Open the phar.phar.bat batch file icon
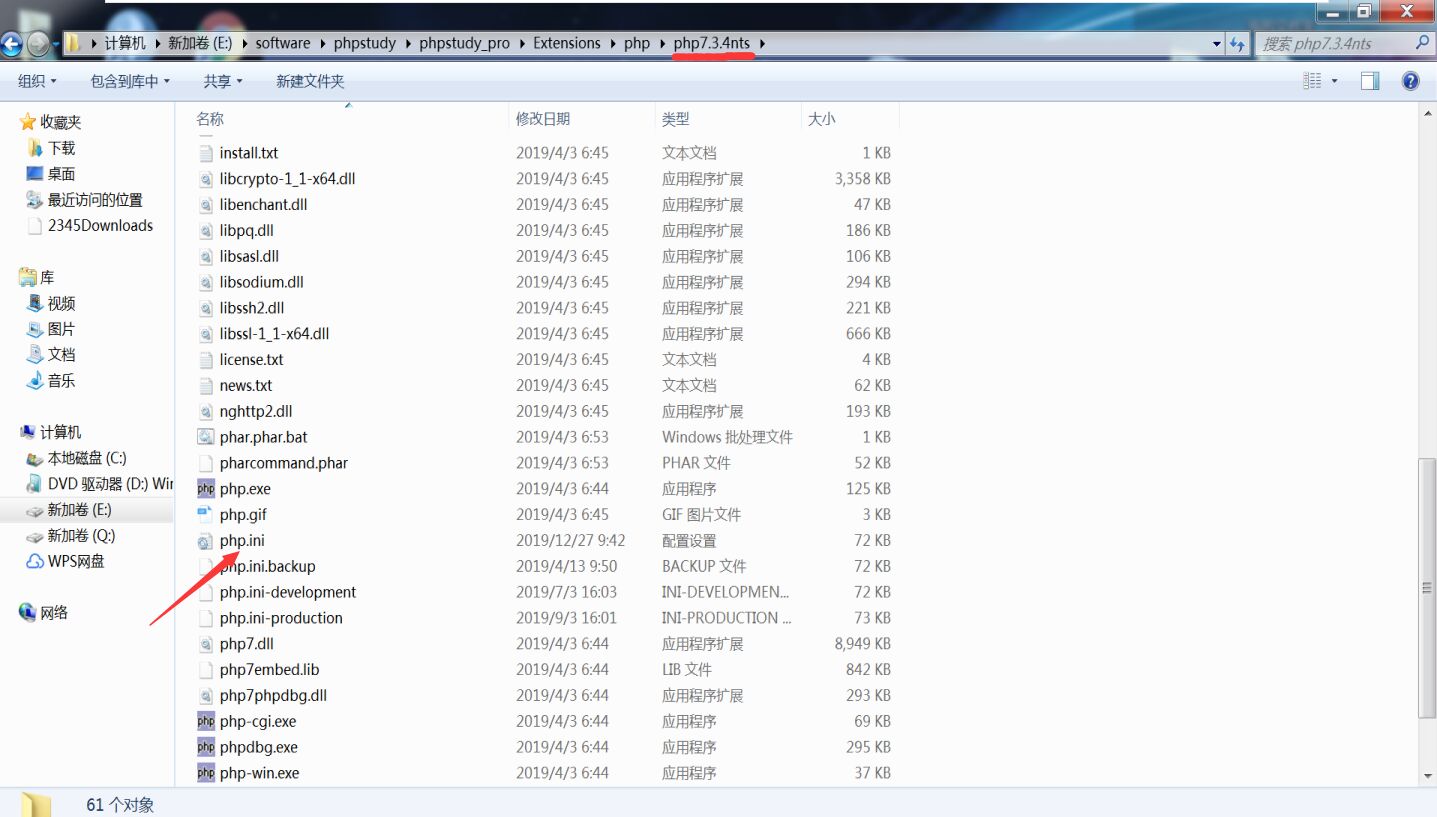This screenshot has width=1437, height=817. tap(206, 437)
